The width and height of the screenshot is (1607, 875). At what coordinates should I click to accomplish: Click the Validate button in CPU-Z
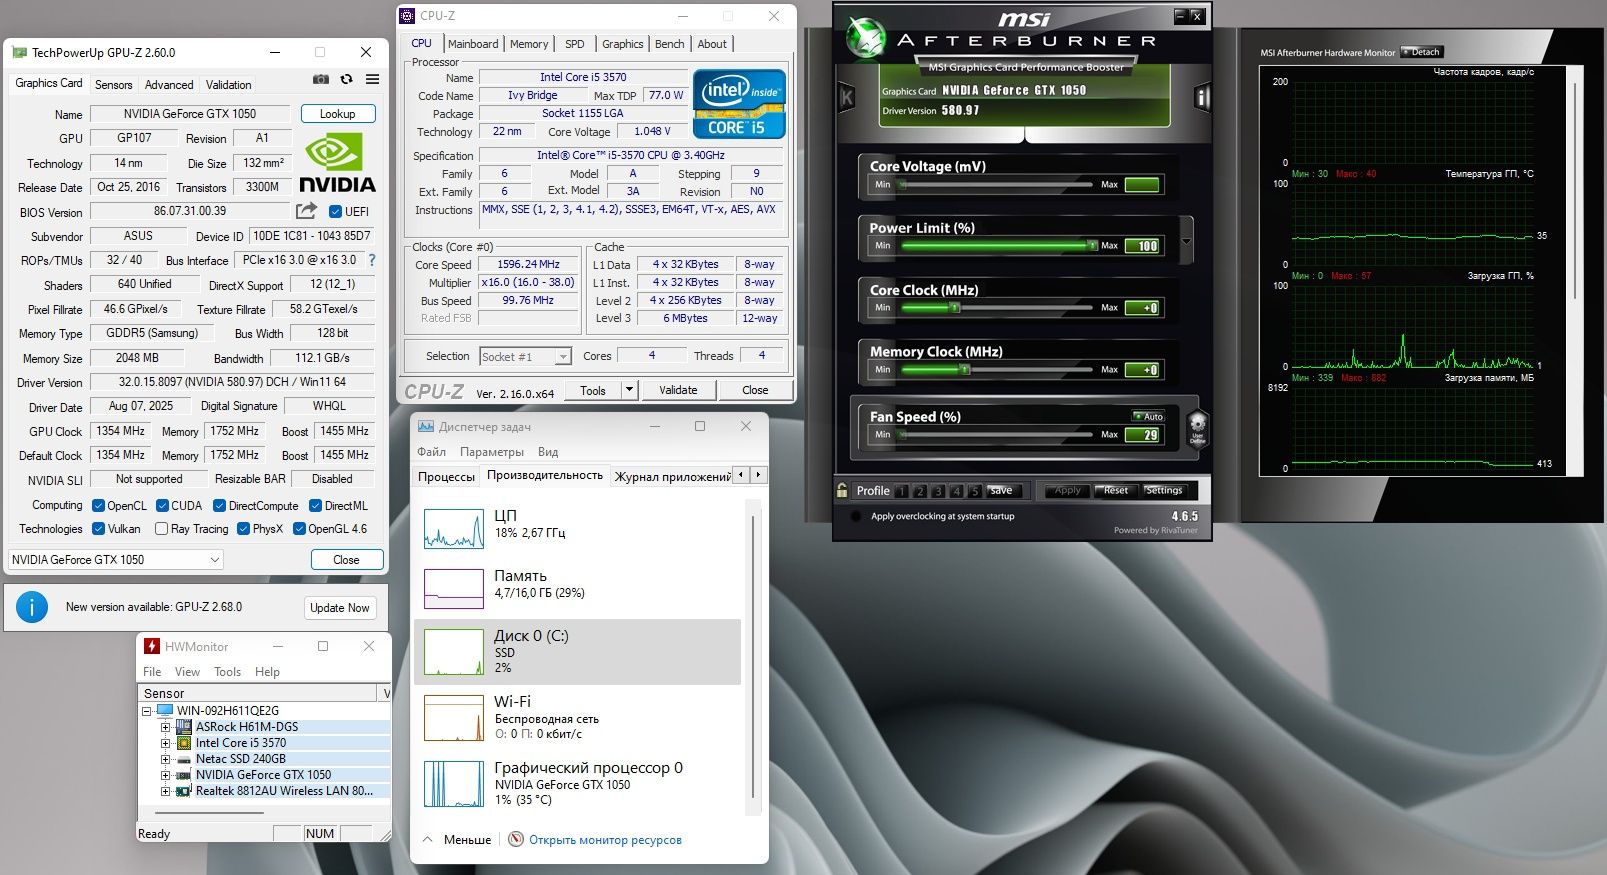click(x=678, y=390)
